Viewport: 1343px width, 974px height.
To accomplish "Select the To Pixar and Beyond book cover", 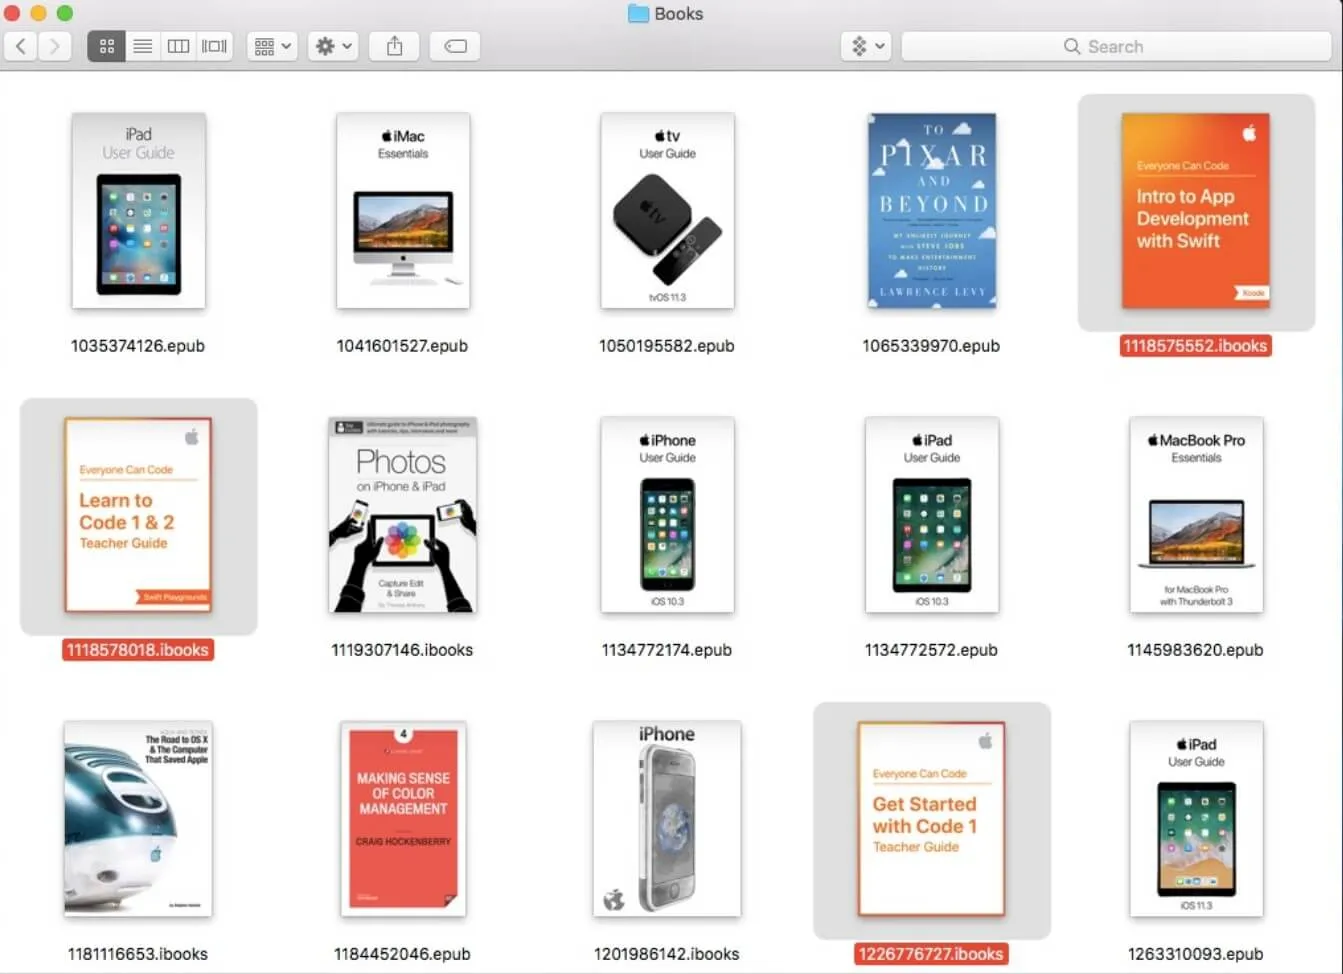I will click(932, 211).
